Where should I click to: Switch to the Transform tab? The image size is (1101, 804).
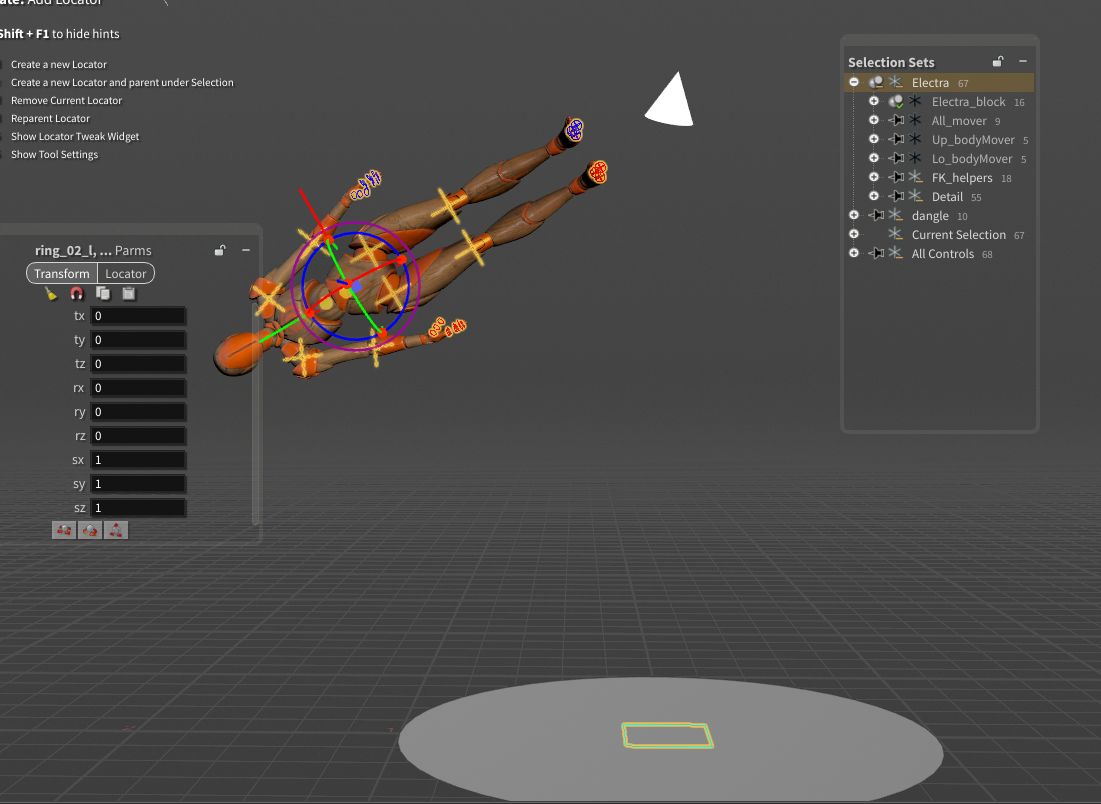click(62, 273)
